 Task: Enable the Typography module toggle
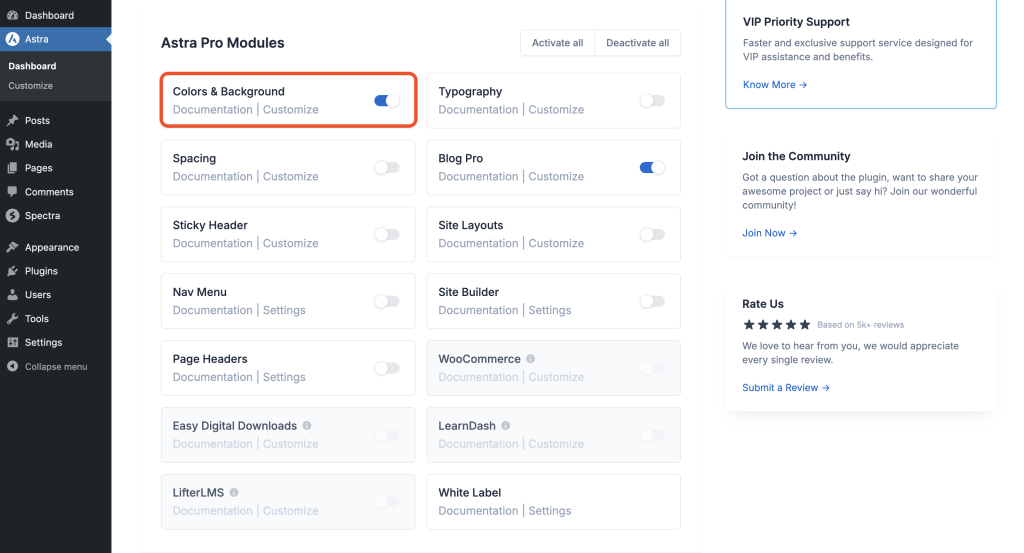(x=652, y=101)
